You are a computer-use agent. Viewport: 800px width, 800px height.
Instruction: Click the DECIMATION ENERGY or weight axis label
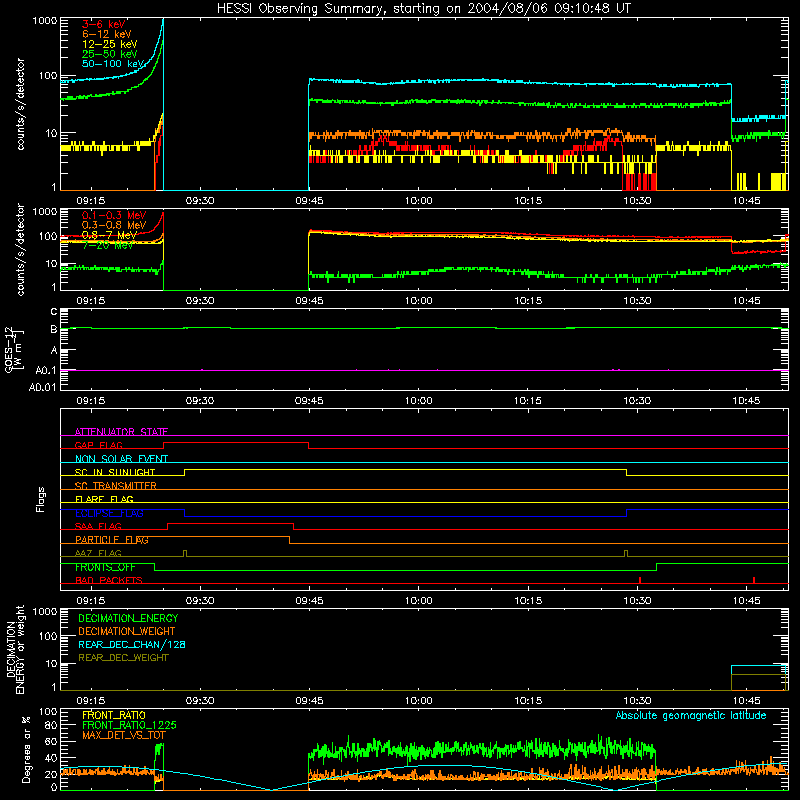tap(15, 649)
